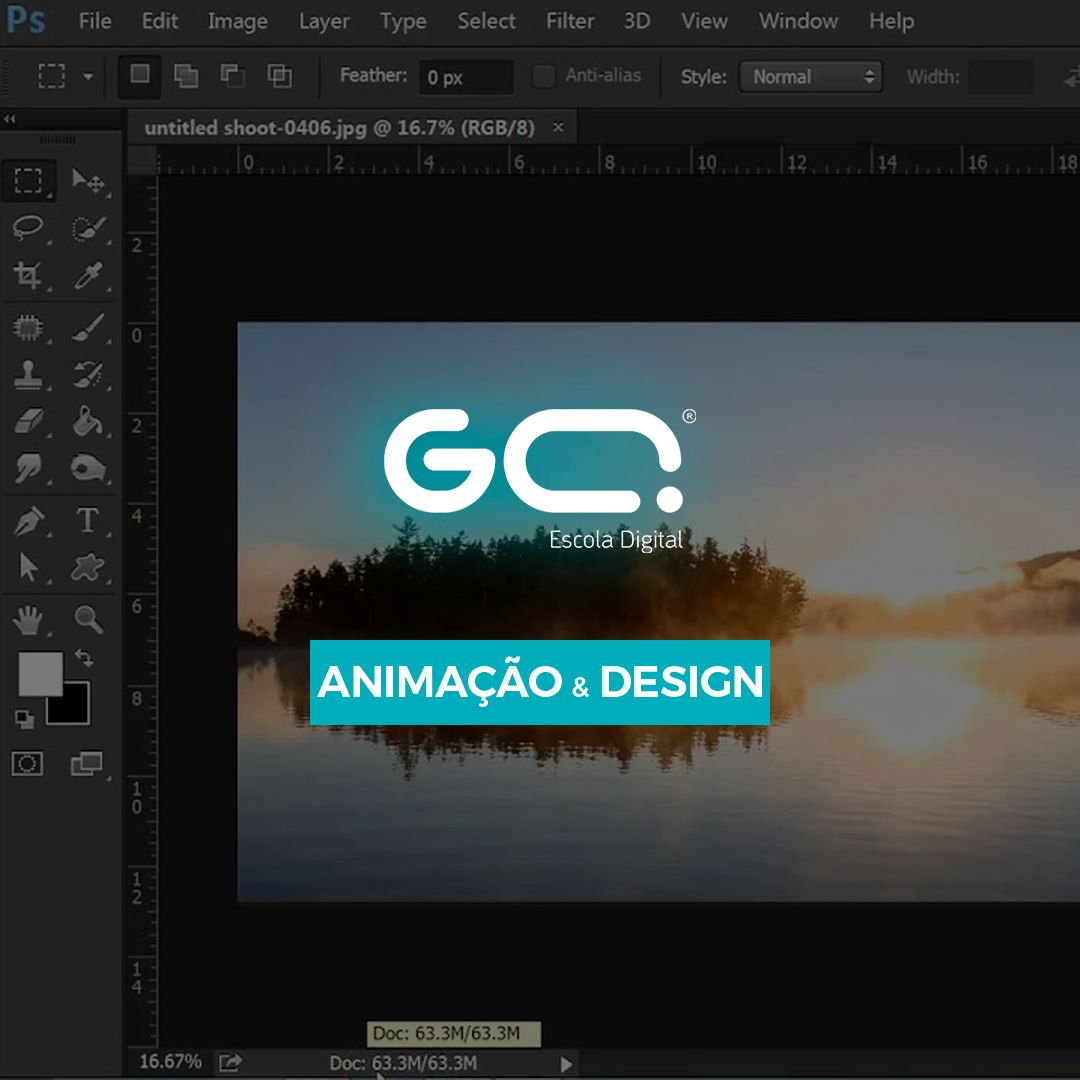Click the Doc: 63.3M/63.3M status bar text
This screenshot has height=1080, width=1080.
pyautogui.click(x=403, y=1063)
